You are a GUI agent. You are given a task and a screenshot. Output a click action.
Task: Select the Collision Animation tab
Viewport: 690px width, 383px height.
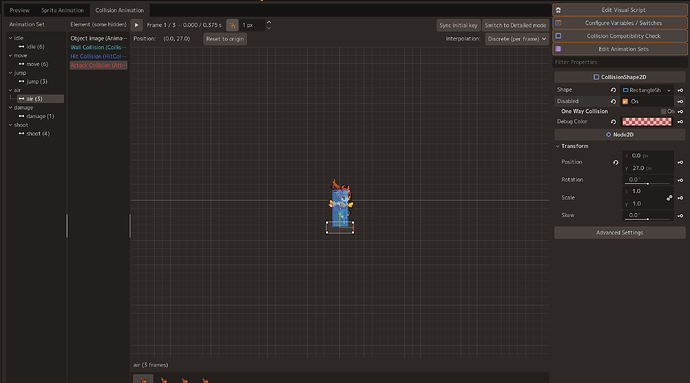[119, 10]
